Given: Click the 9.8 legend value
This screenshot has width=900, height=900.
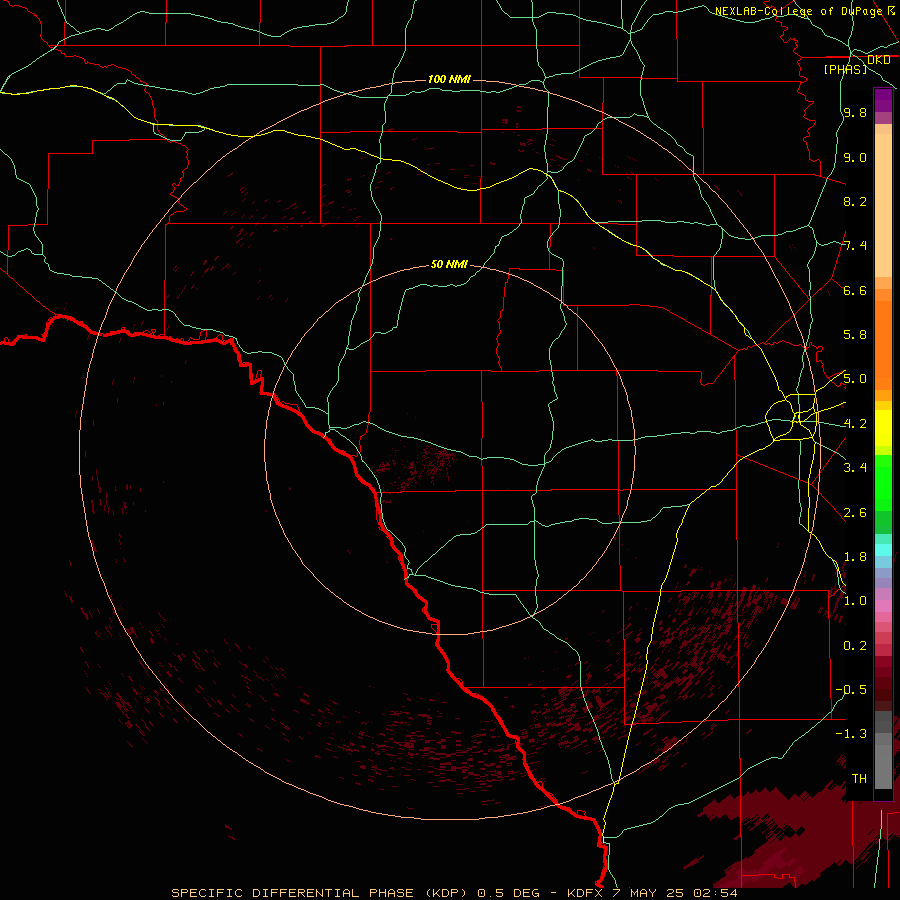Looking at the screenshot, I should click(x=855, y=112).
